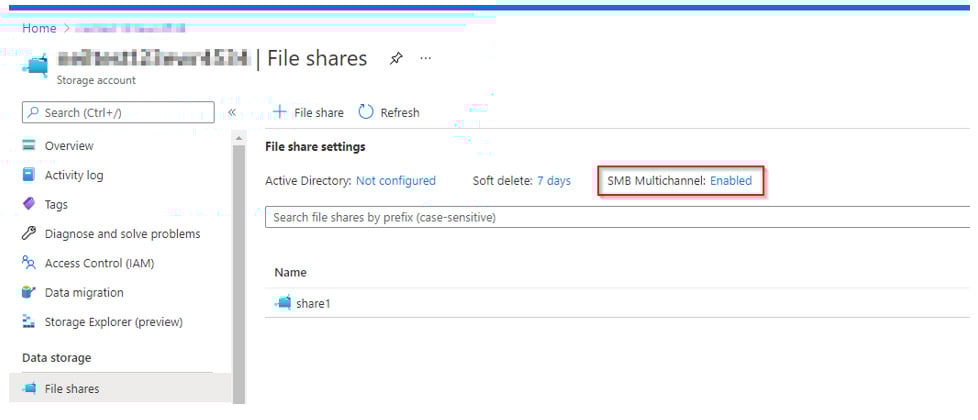978x420 pixels.
Task: Click the purple Tags icon
Action: click(x=29, y=204)
